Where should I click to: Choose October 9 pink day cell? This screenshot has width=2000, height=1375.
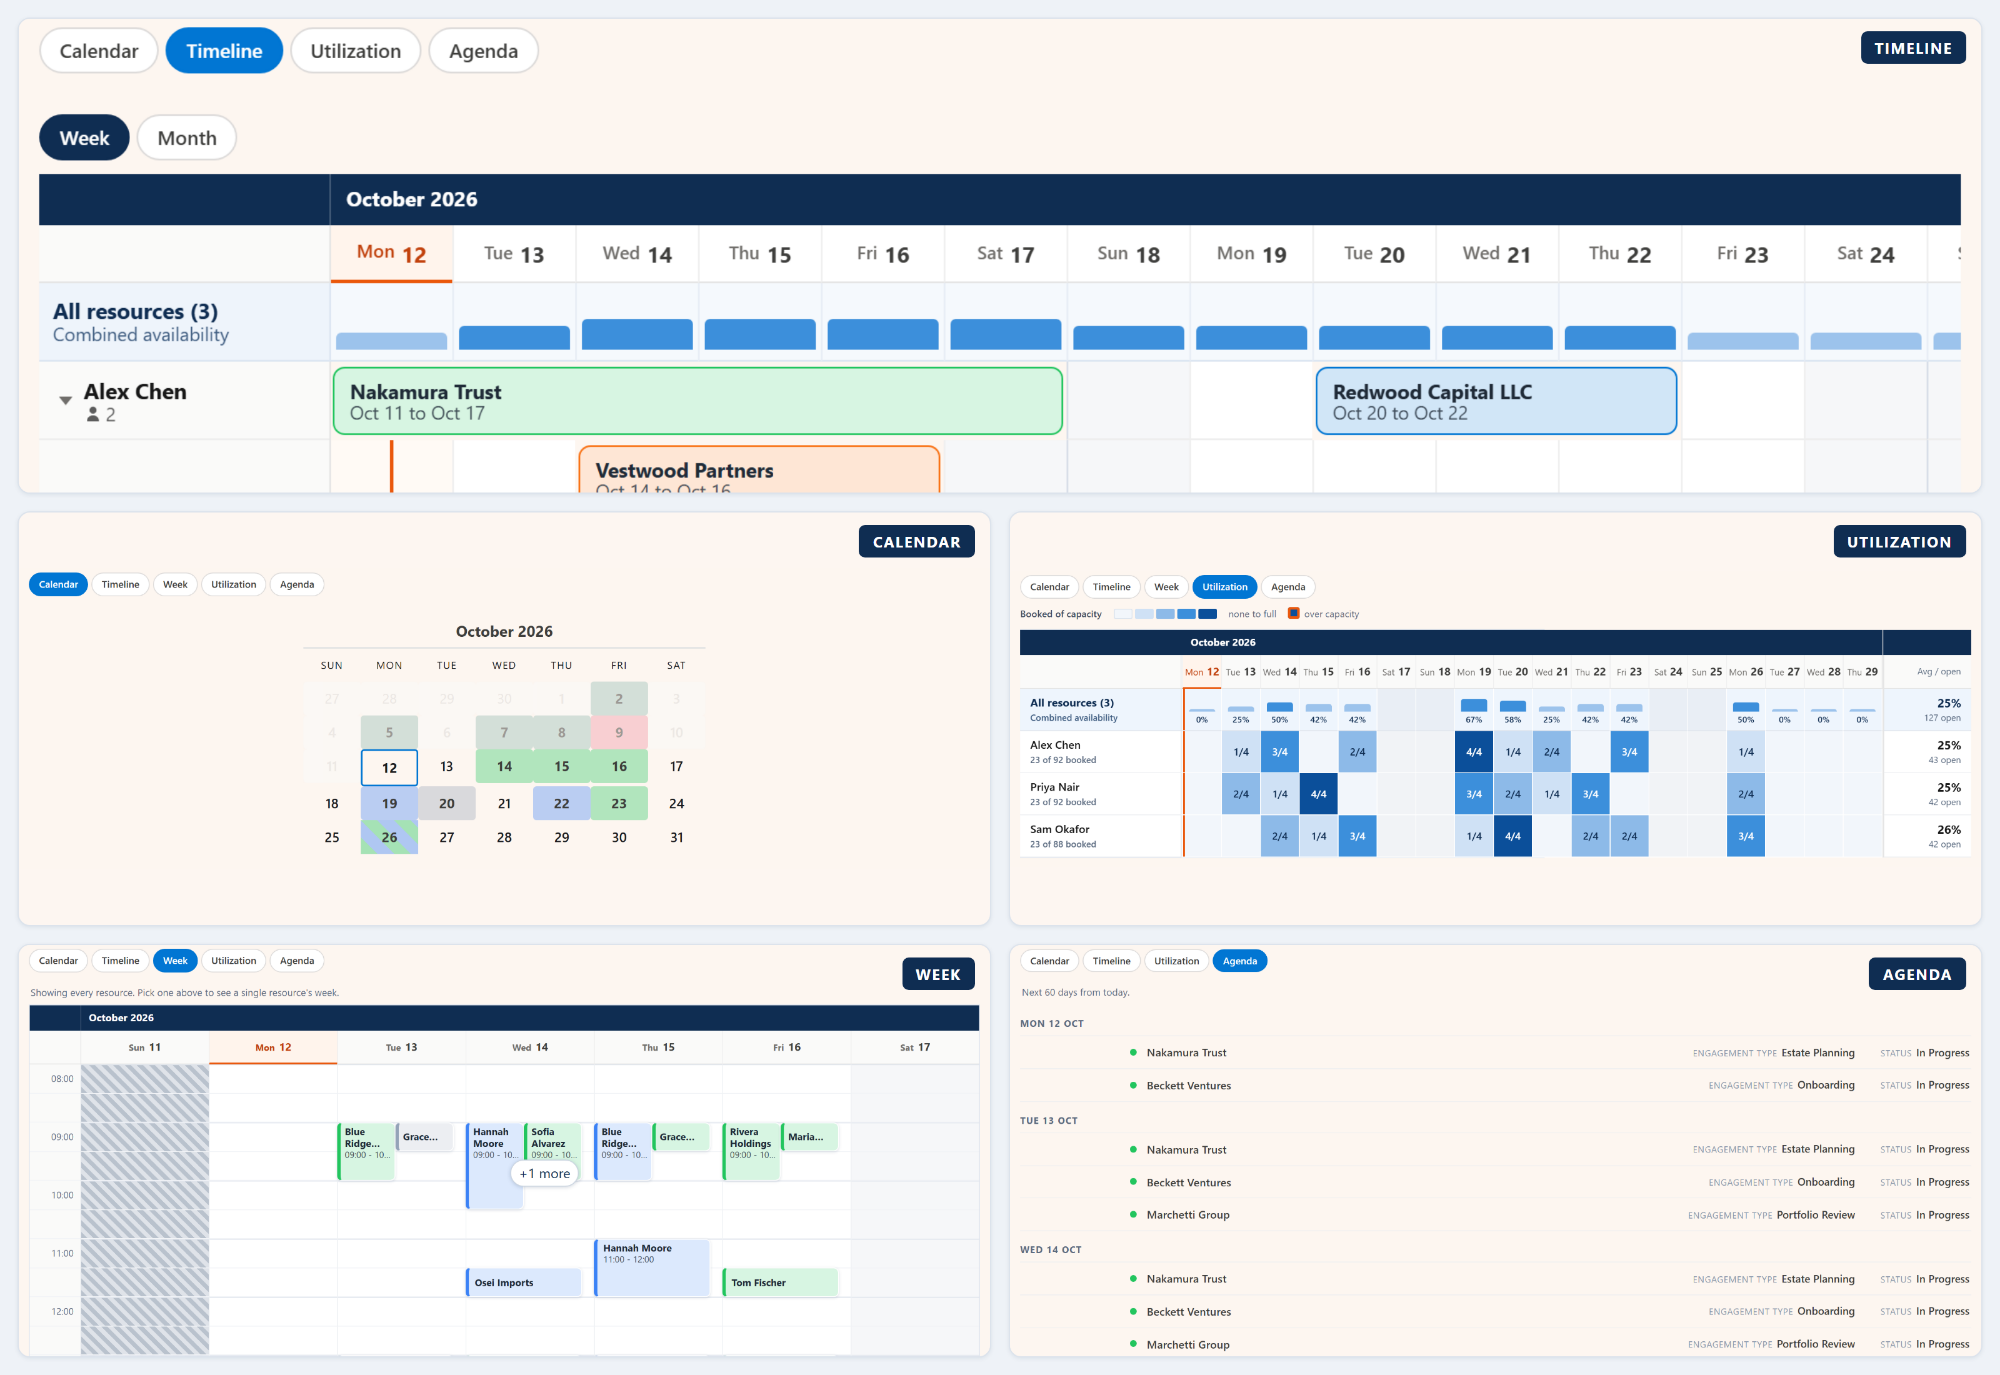pyautogui.click(x=619, y=733)
